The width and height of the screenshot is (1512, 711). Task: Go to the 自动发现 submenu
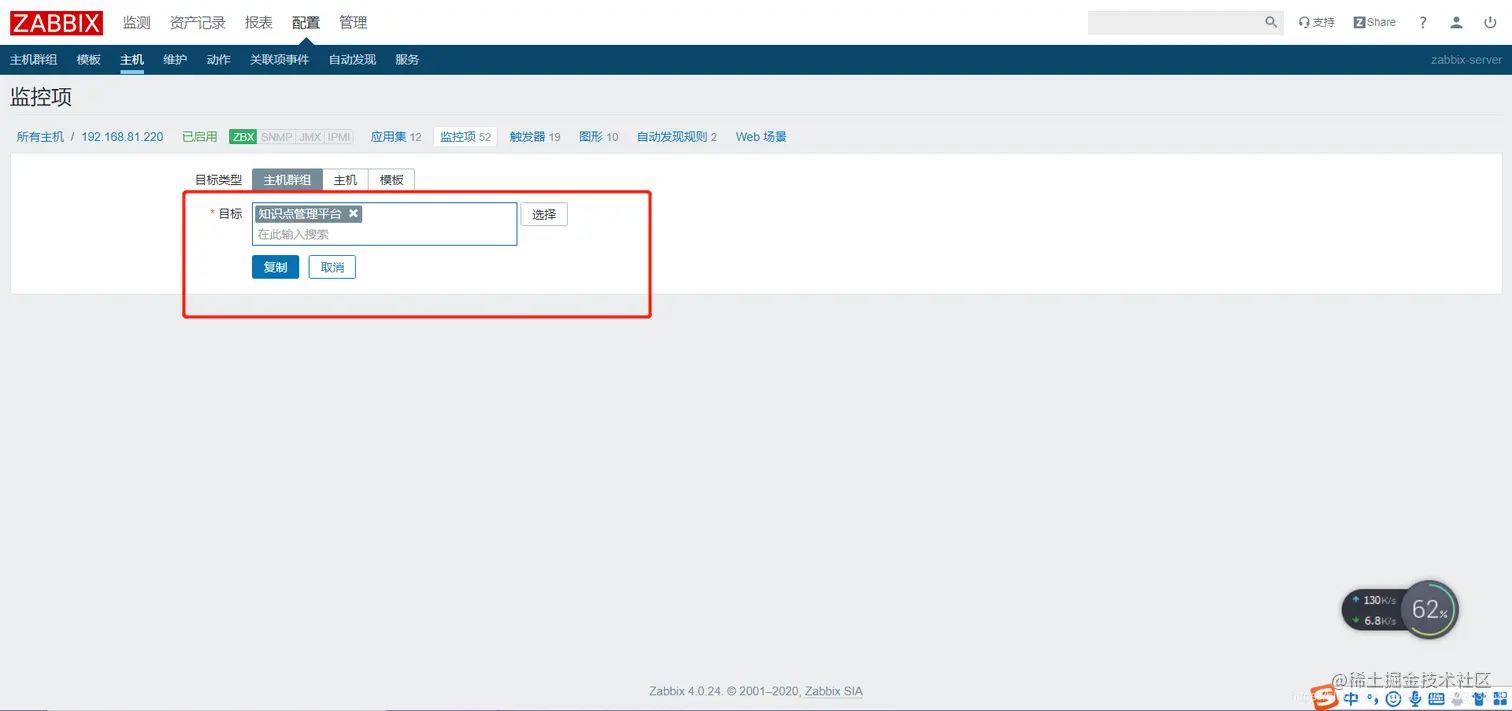click(x=352, y=60)
